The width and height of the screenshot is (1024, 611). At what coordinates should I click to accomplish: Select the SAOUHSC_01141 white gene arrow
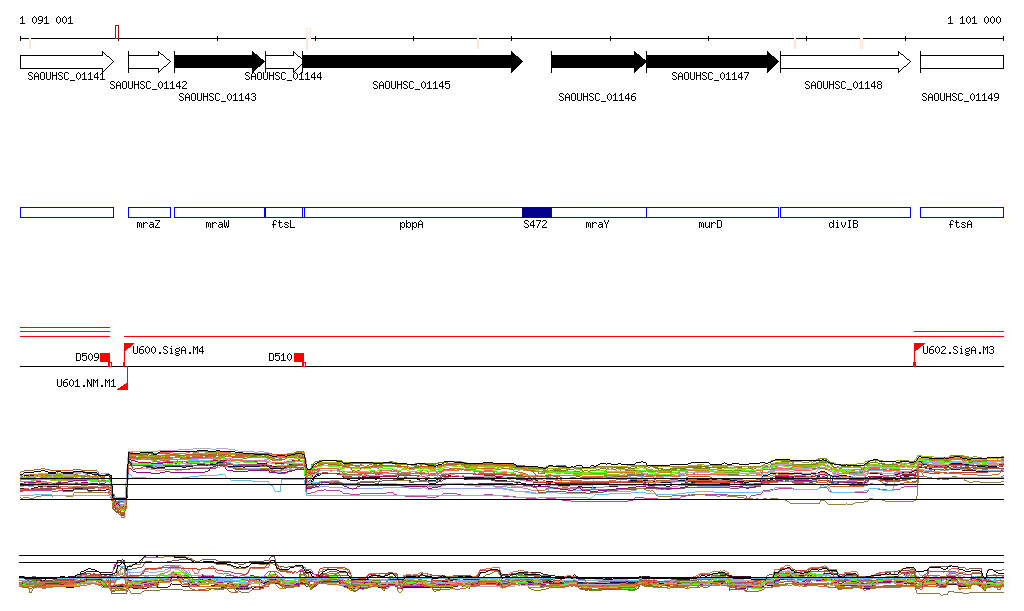(x=67, y=62)
